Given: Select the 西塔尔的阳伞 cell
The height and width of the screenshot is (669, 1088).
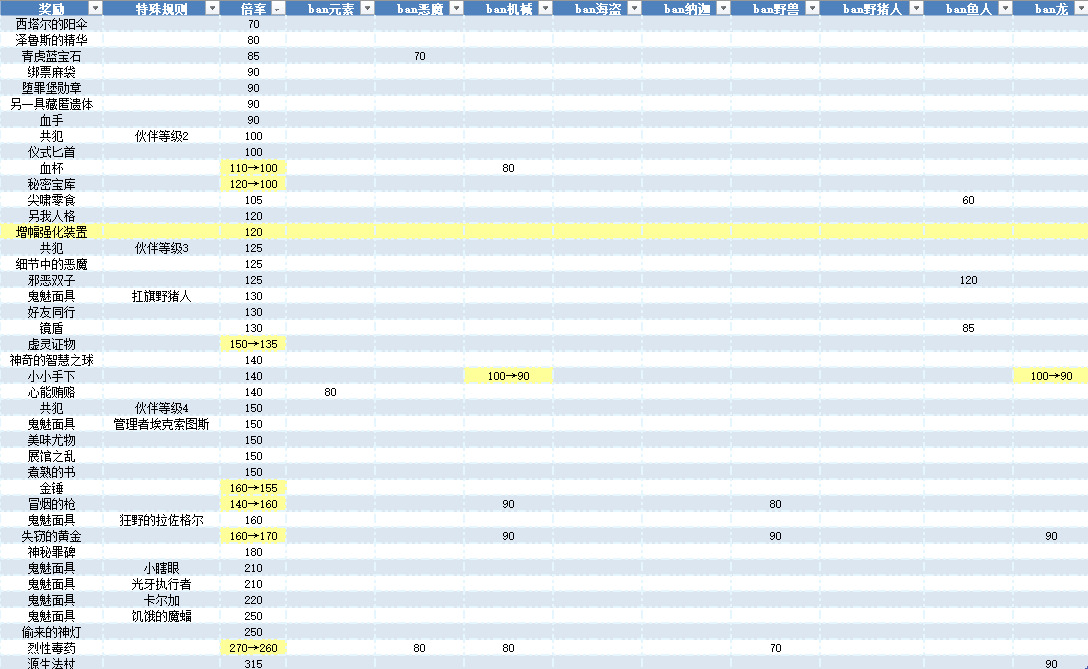Looking at the screenshot, I should (51, 24).
